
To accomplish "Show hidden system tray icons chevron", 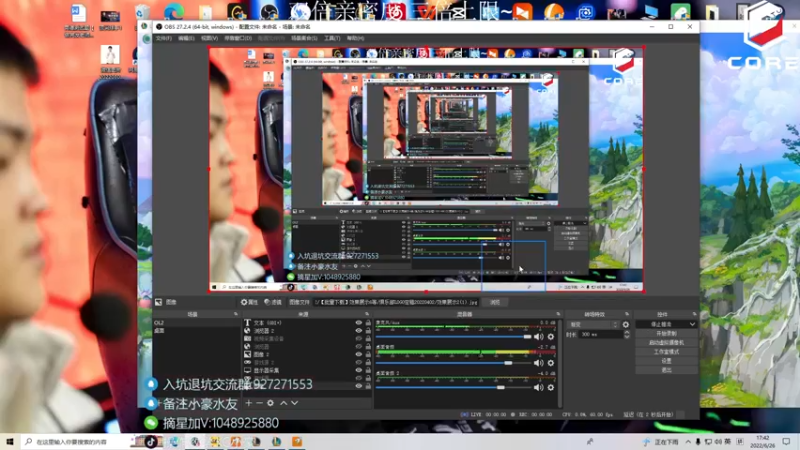I will click(688, 442).
